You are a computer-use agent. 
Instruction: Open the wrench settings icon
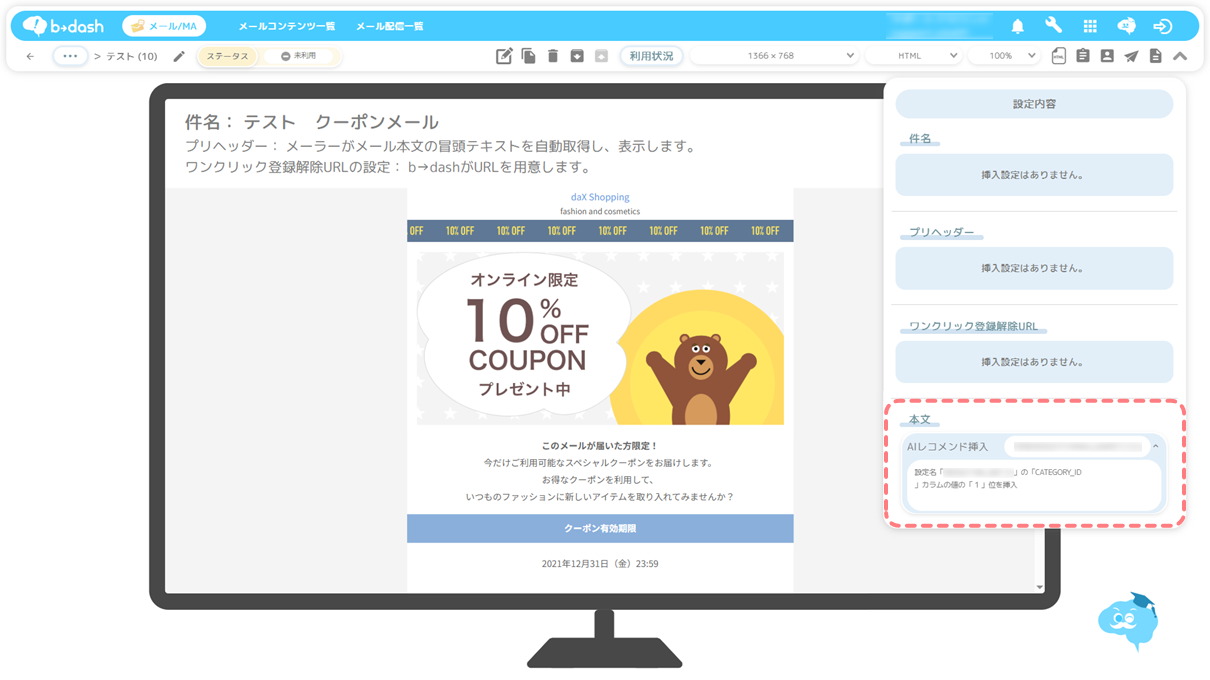[1053, 26]
